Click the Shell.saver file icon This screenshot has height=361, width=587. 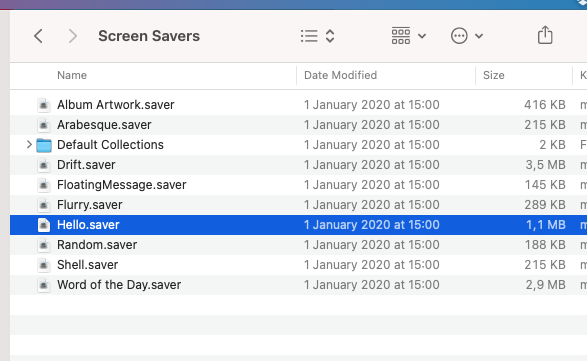coord(44,265)
